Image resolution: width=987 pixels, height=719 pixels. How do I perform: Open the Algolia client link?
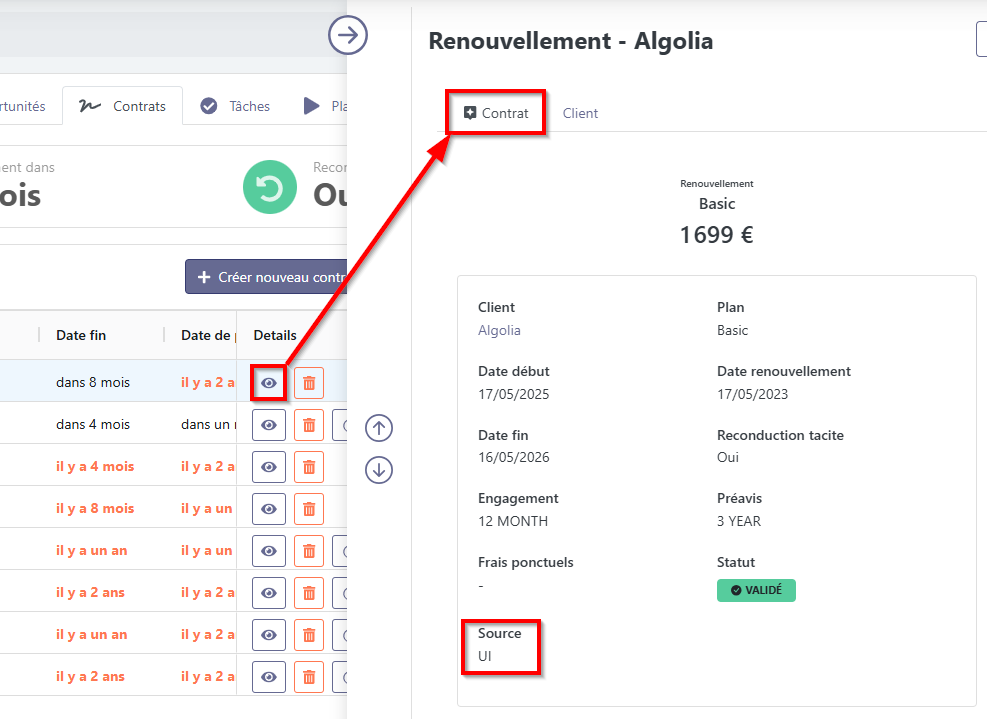(499, 330)
